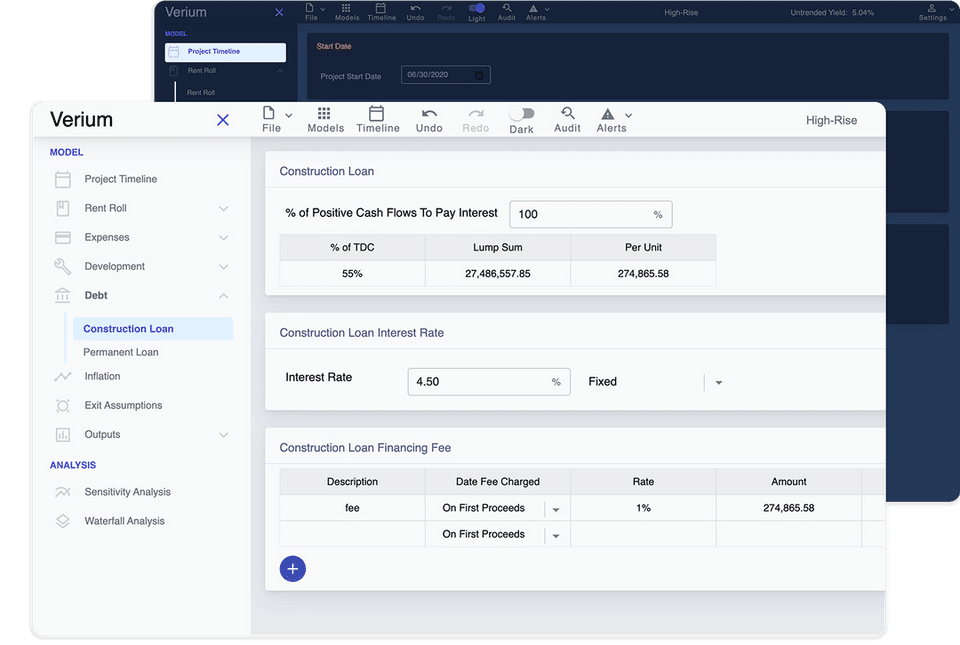Screen dimensions: 960x645
Task: Select Permanent Loan in sidebar
Action: [121, 352]
